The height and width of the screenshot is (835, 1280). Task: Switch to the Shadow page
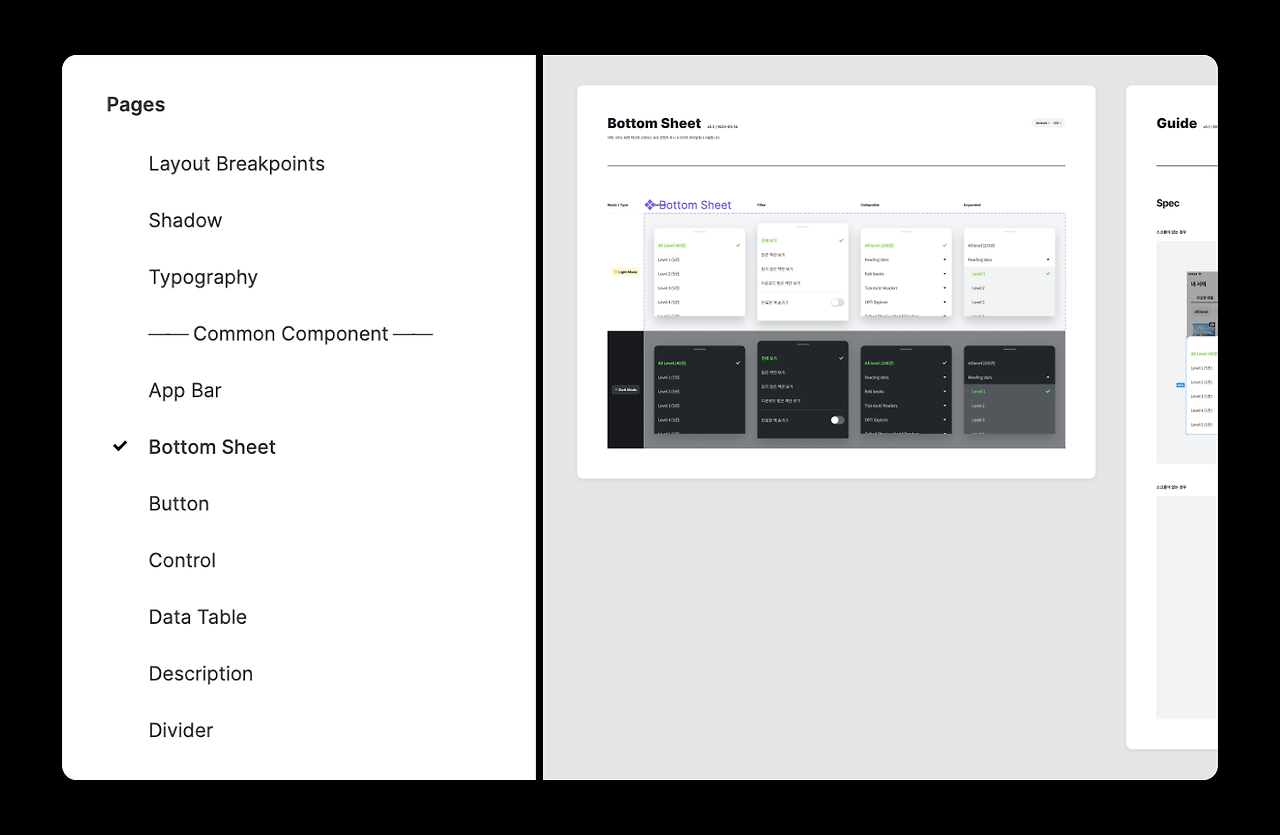[x=185, y=220]
